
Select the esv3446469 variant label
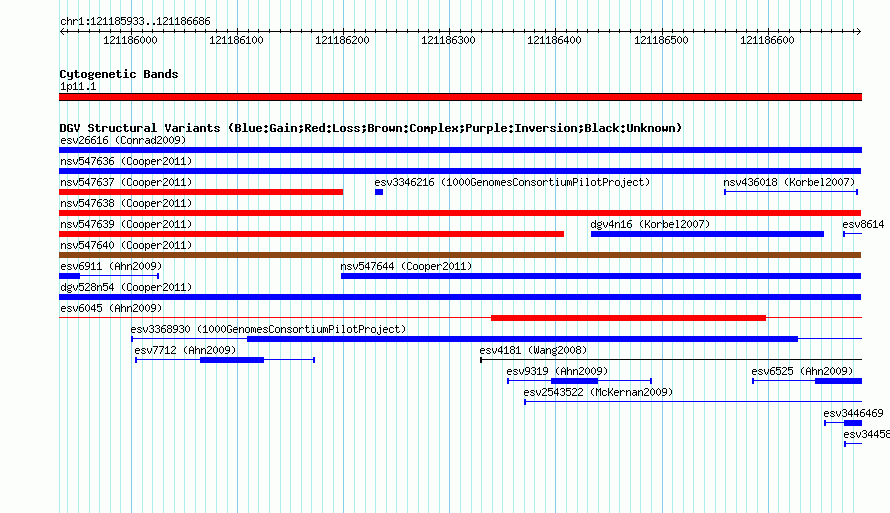(853, 413)
